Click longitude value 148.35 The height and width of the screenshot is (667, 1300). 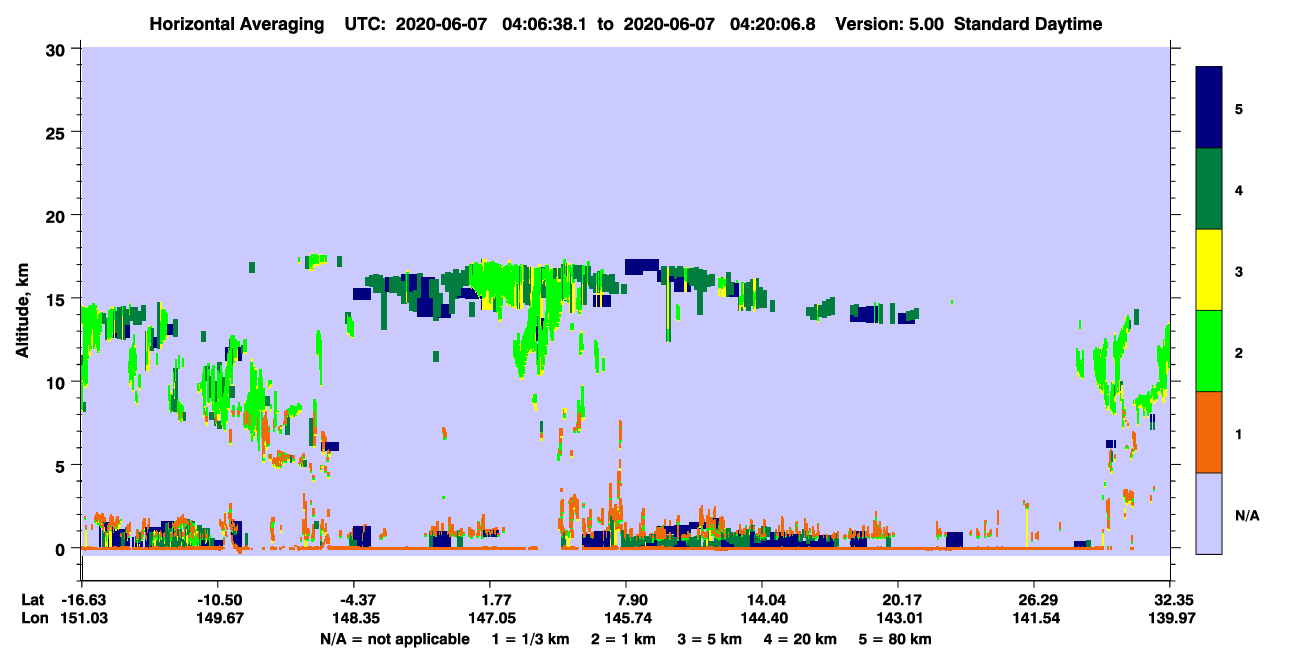coord(354,619)
